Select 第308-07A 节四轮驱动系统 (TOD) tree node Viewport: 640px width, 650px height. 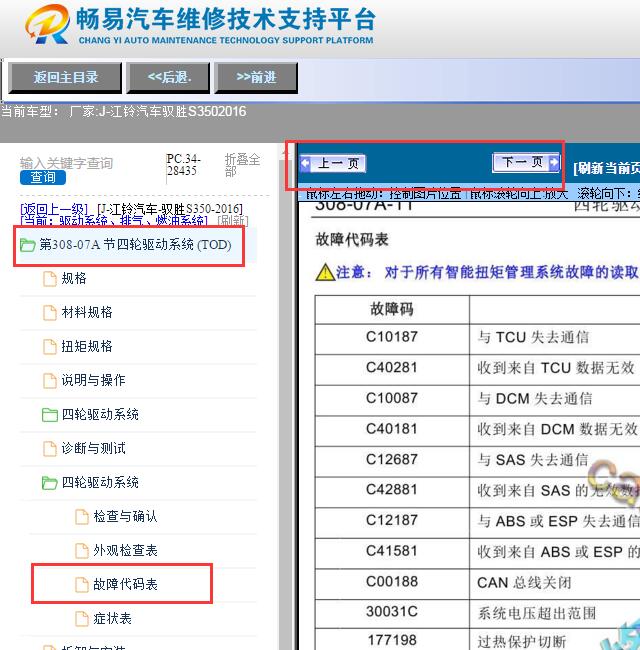pyautogui.click(x=135, y=245)
